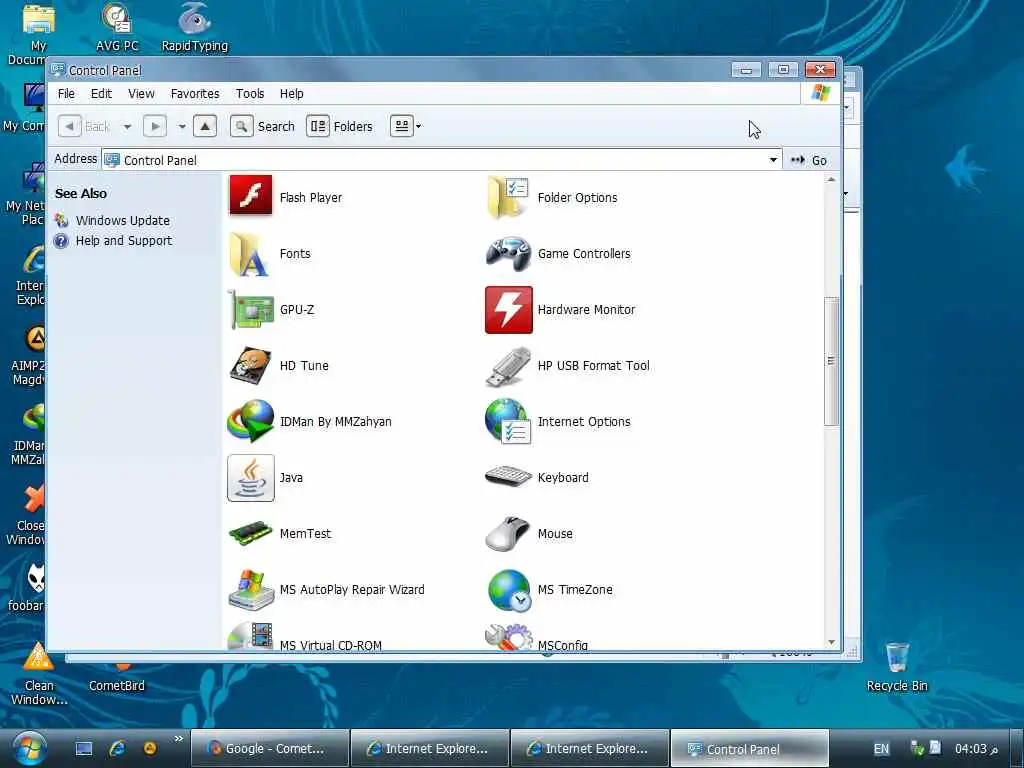
Task: Click the scroll up arrow in Control Panel
Action: coord(831,180)
